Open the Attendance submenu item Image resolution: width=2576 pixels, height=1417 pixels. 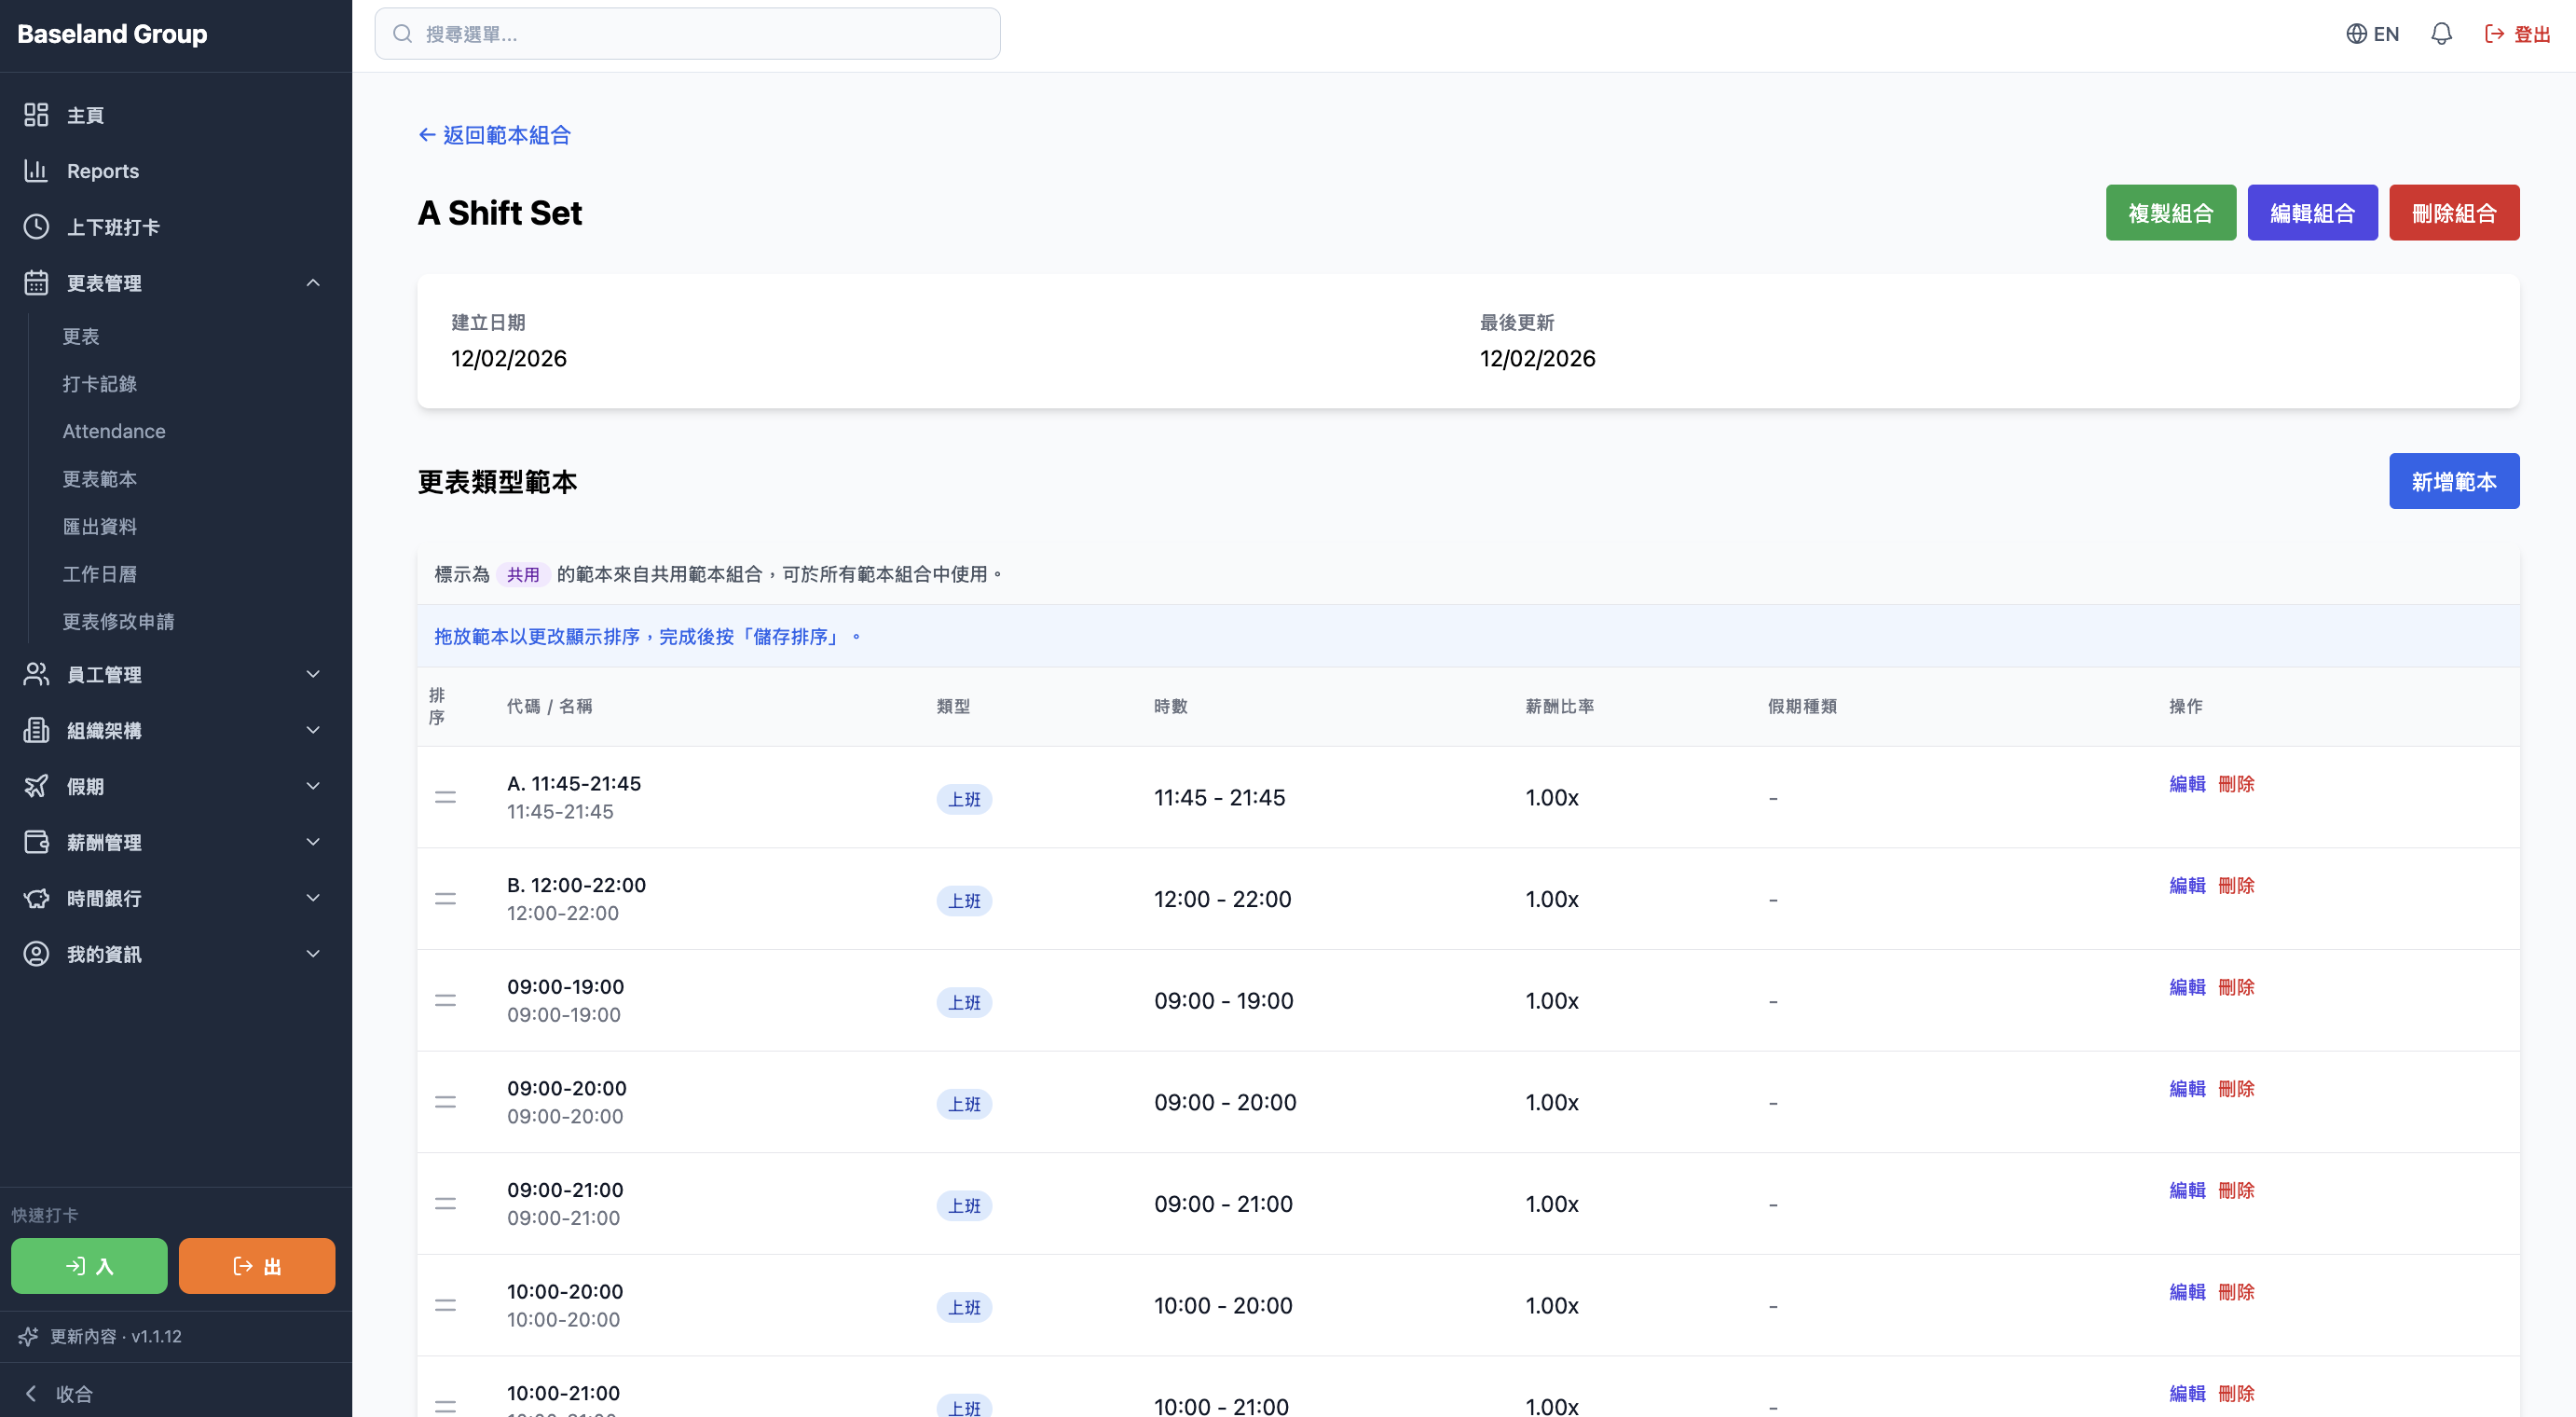[x=114, y=431]
